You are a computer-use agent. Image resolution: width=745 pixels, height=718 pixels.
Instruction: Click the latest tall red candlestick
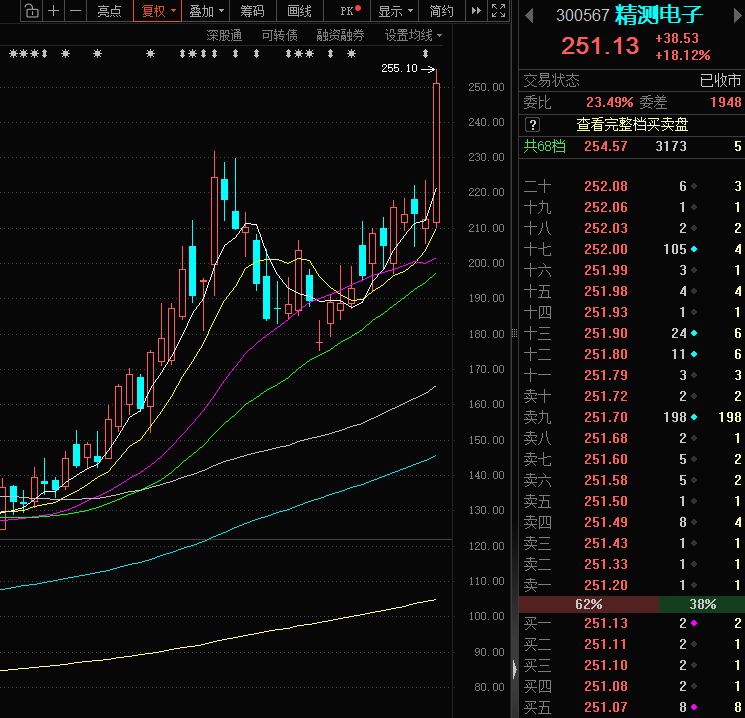436,153
